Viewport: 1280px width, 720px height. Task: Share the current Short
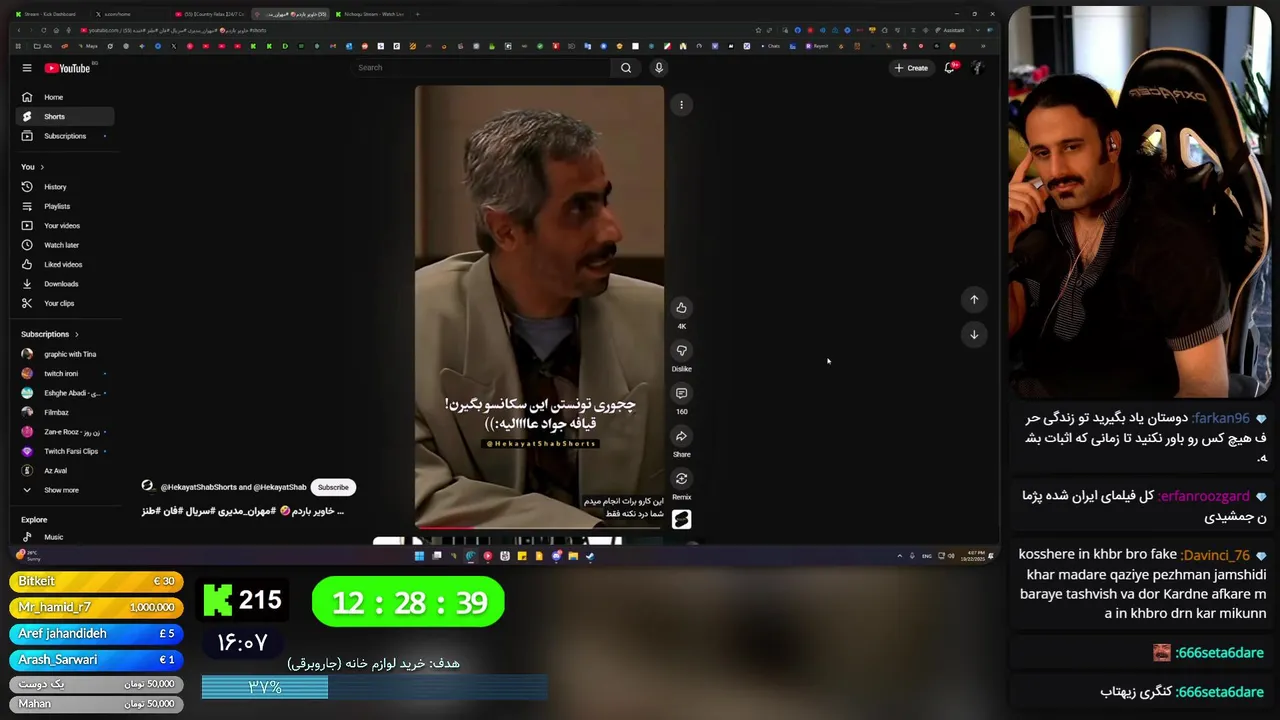point(681,436)
